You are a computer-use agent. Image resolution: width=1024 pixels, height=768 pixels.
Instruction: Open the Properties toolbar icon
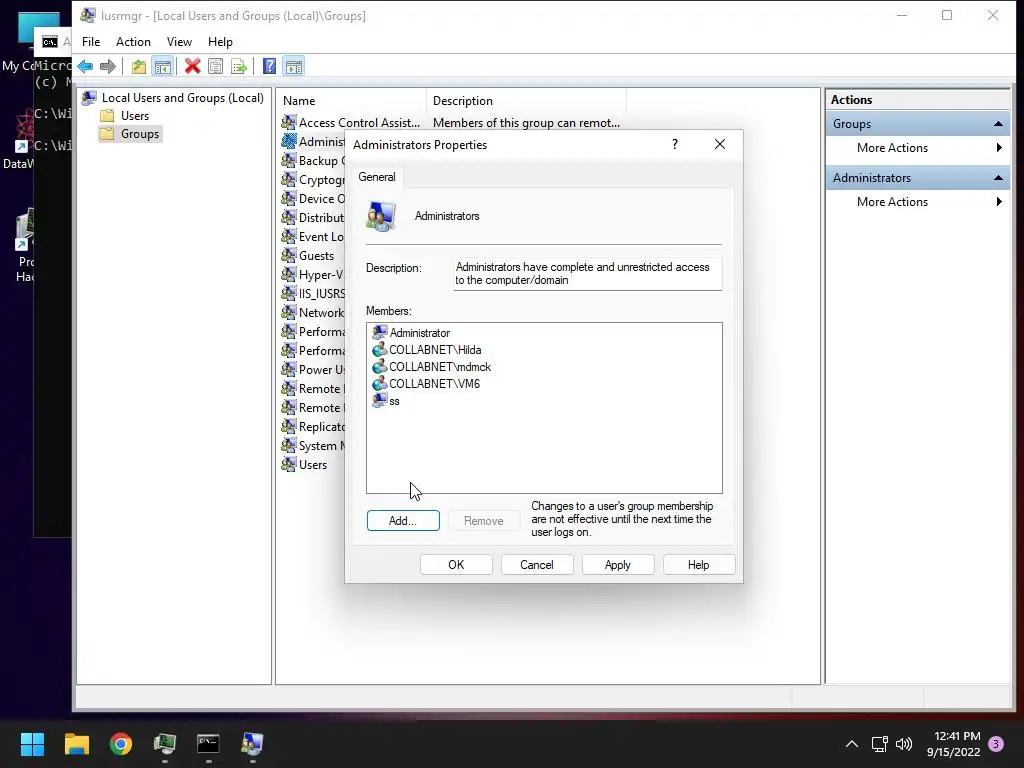pos(215,66)
